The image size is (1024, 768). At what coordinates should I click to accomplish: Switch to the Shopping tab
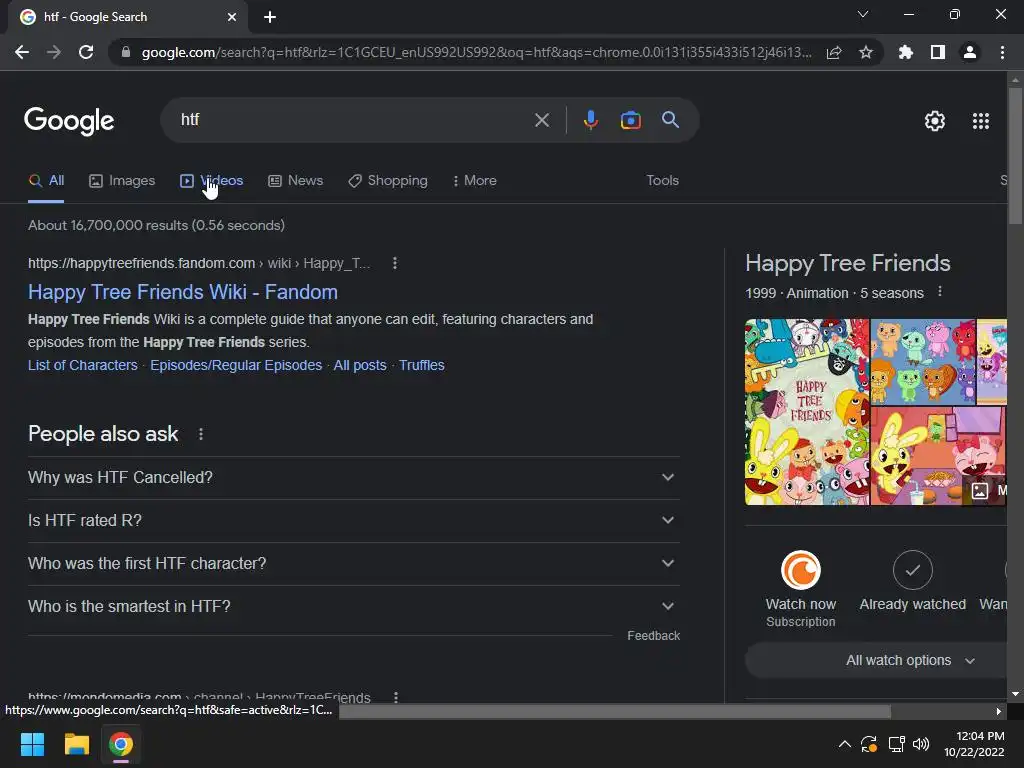(388, 181)
